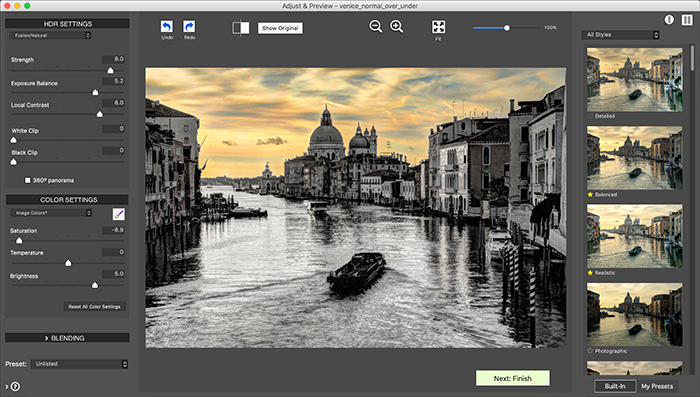Screen dimensions: 700x397
Task: Click the Brightness value field 5.0
Action: [x=113, y=274]
